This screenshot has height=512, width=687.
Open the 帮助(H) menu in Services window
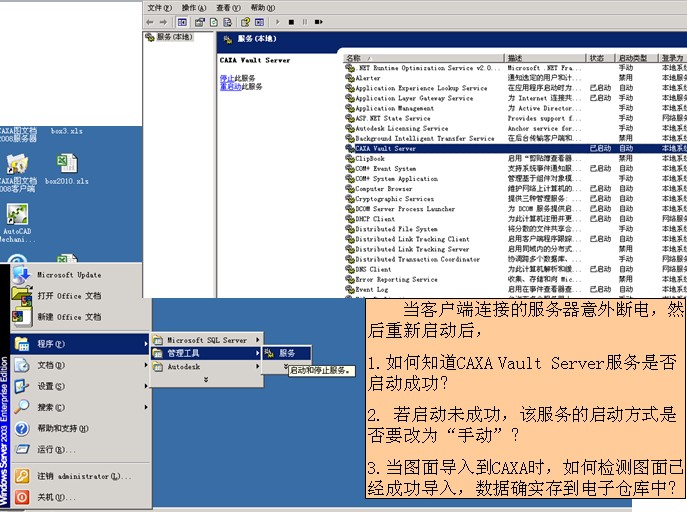(x=263, y=7)
